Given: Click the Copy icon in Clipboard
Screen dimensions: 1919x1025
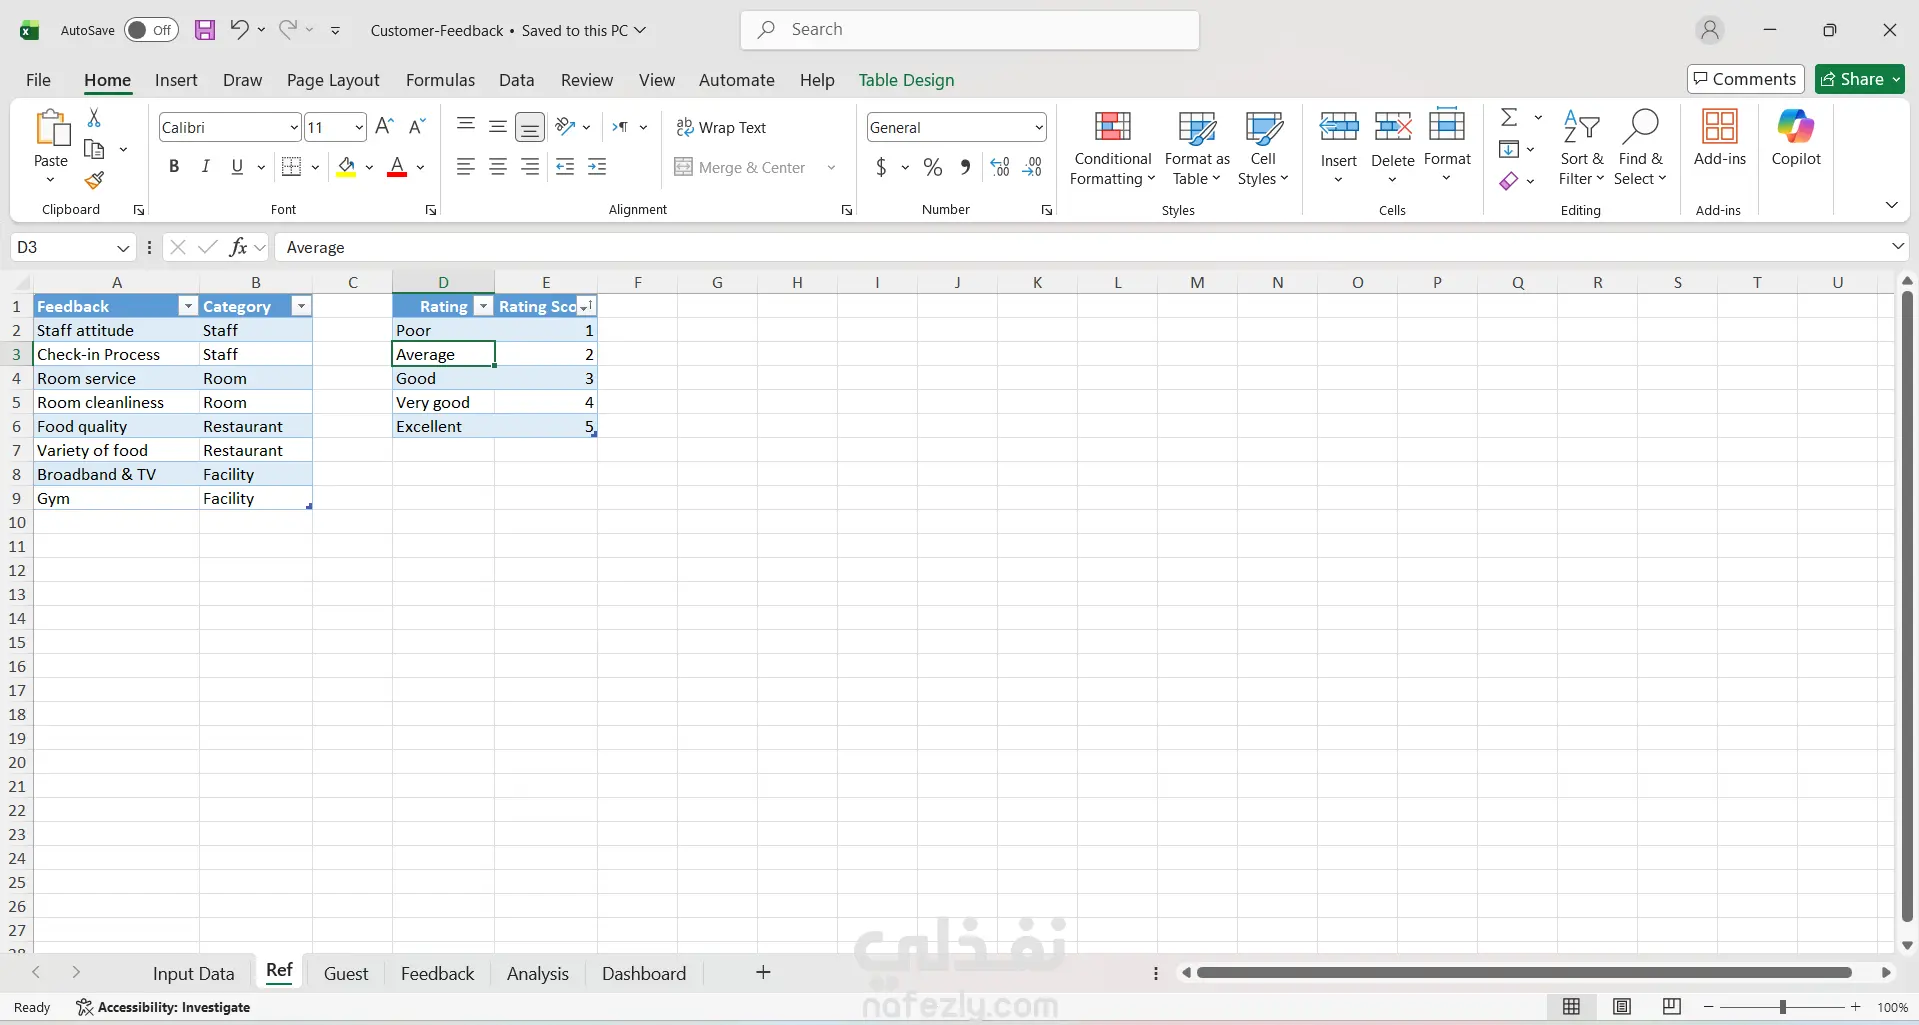Looking at the screenshot, I should click(x=94, y=149).
